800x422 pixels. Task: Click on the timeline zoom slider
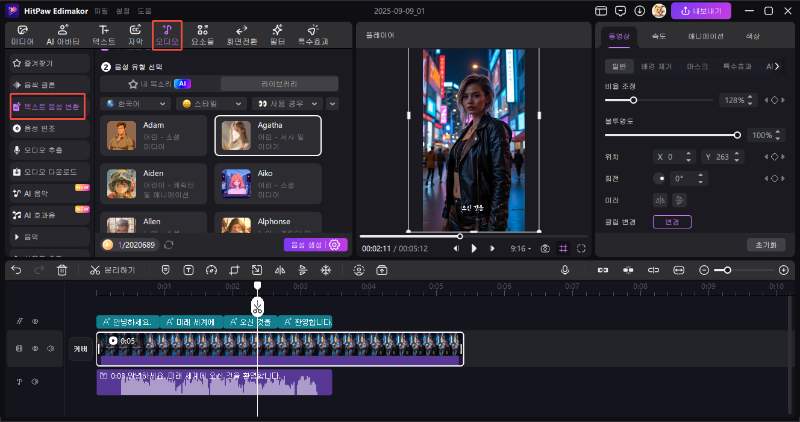[744, 270]
